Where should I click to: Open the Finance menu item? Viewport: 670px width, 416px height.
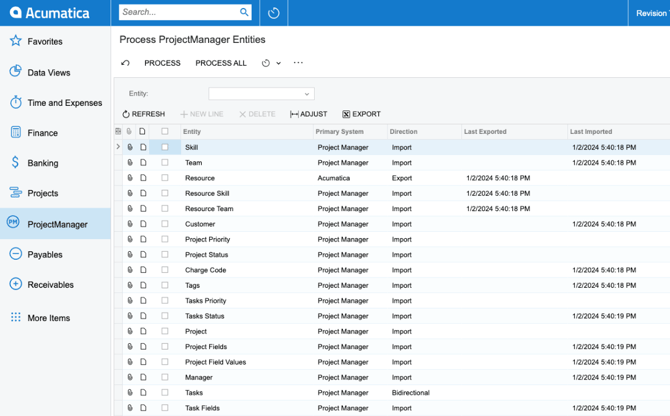(42, 133)
